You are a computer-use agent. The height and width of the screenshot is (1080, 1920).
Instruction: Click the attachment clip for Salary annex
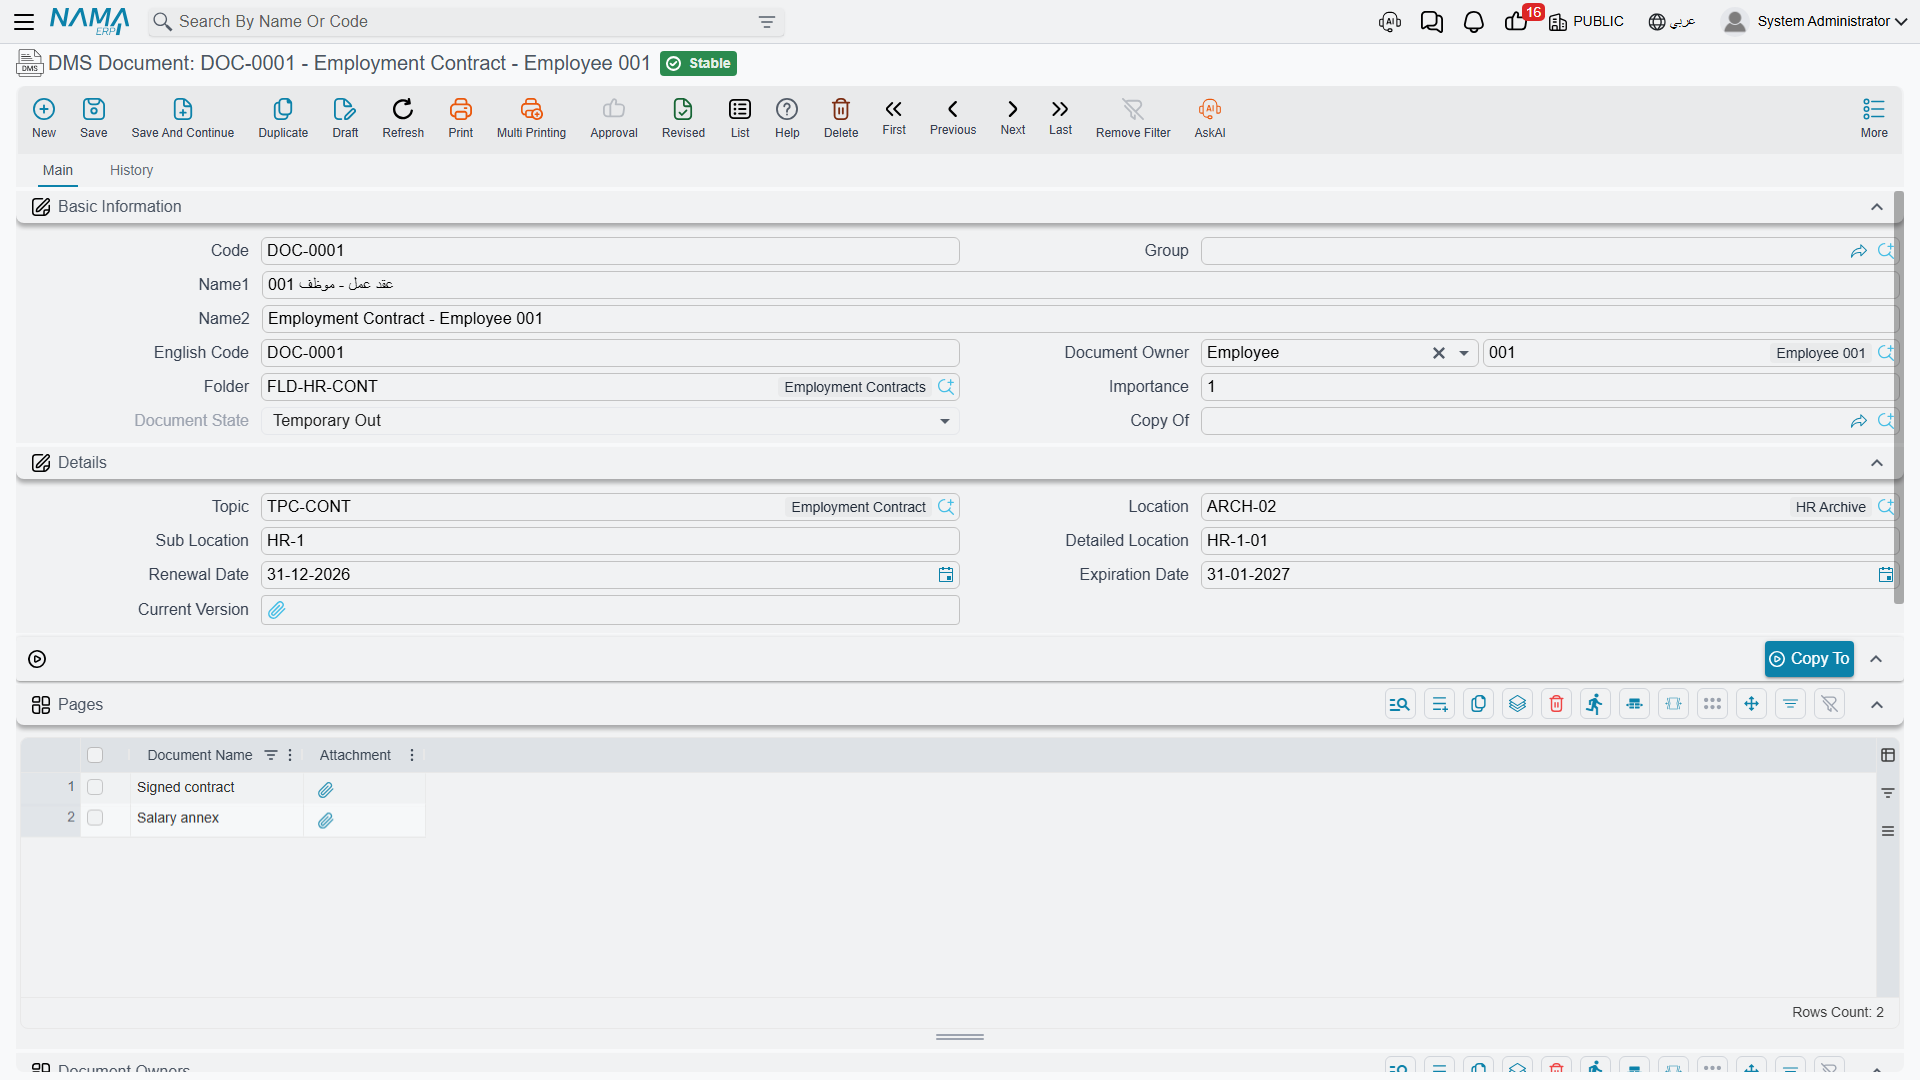tap(325, 821)
